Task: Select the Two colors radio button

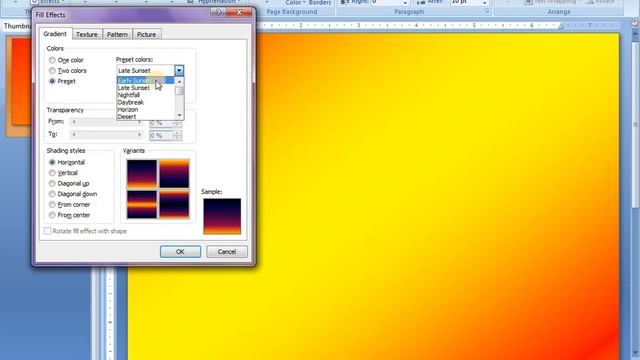Action: (x=52, y=71)
